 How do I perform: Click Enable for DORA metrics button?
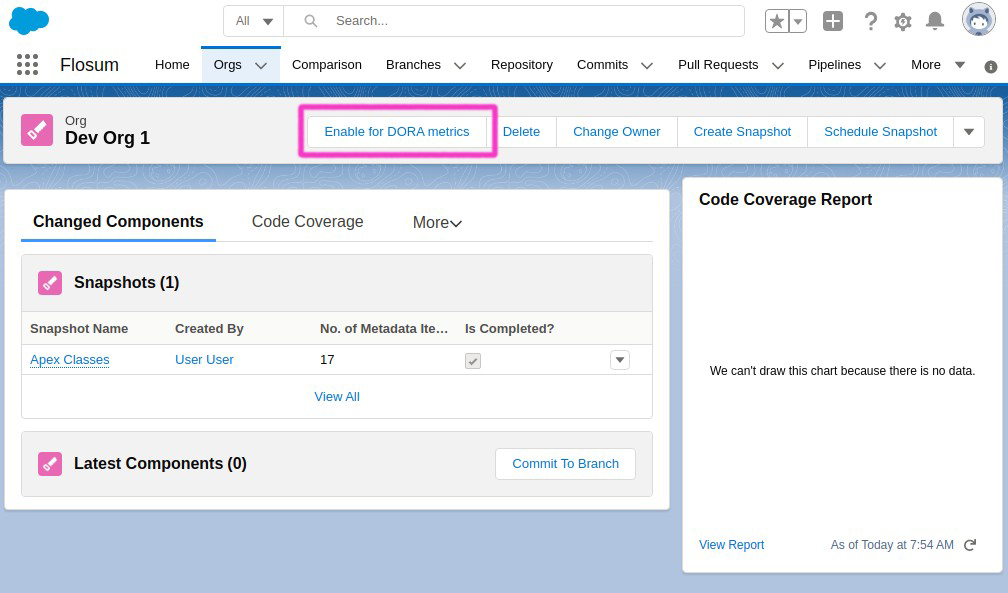click(x=396, y=132)
